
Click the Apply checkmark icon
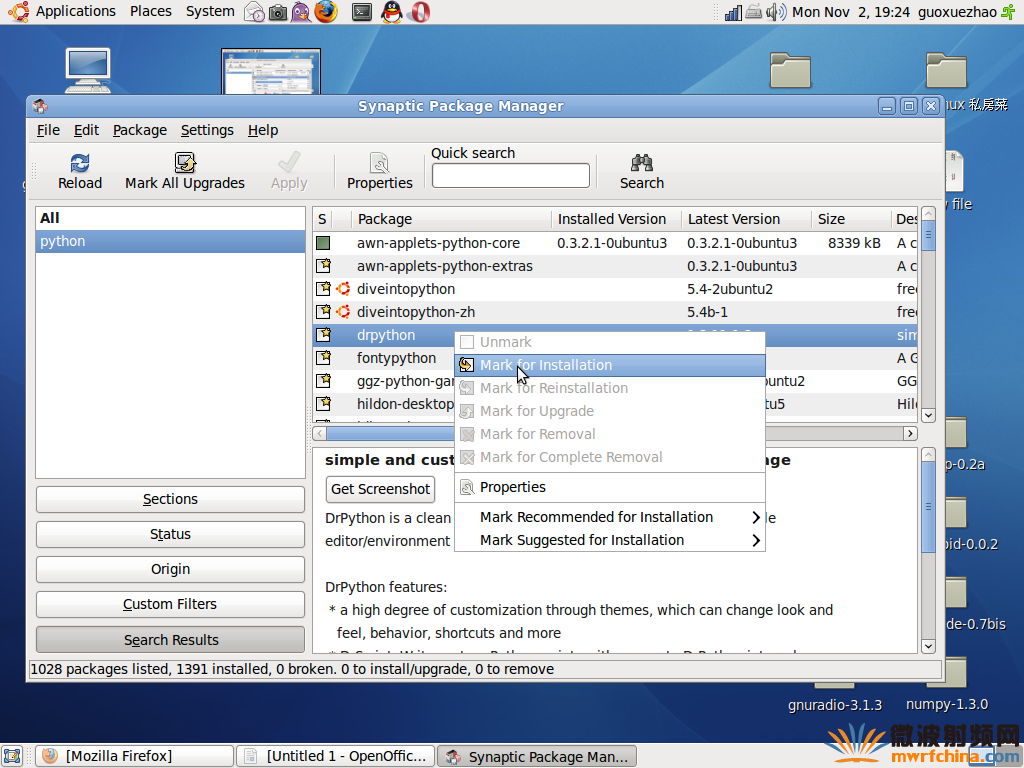click(289, 163)
